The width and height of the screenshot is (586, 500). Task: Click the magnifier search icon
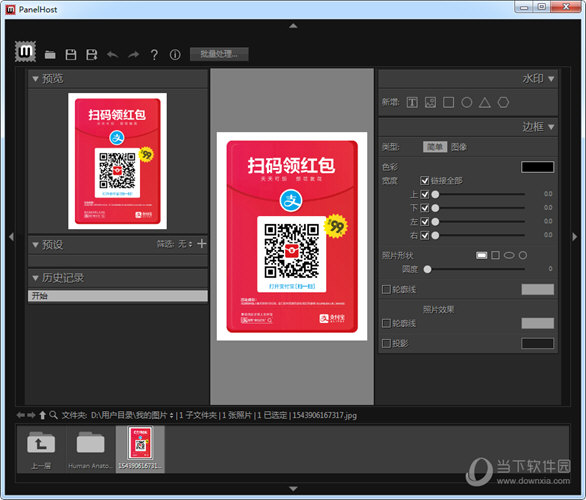[x=53, y=415]
